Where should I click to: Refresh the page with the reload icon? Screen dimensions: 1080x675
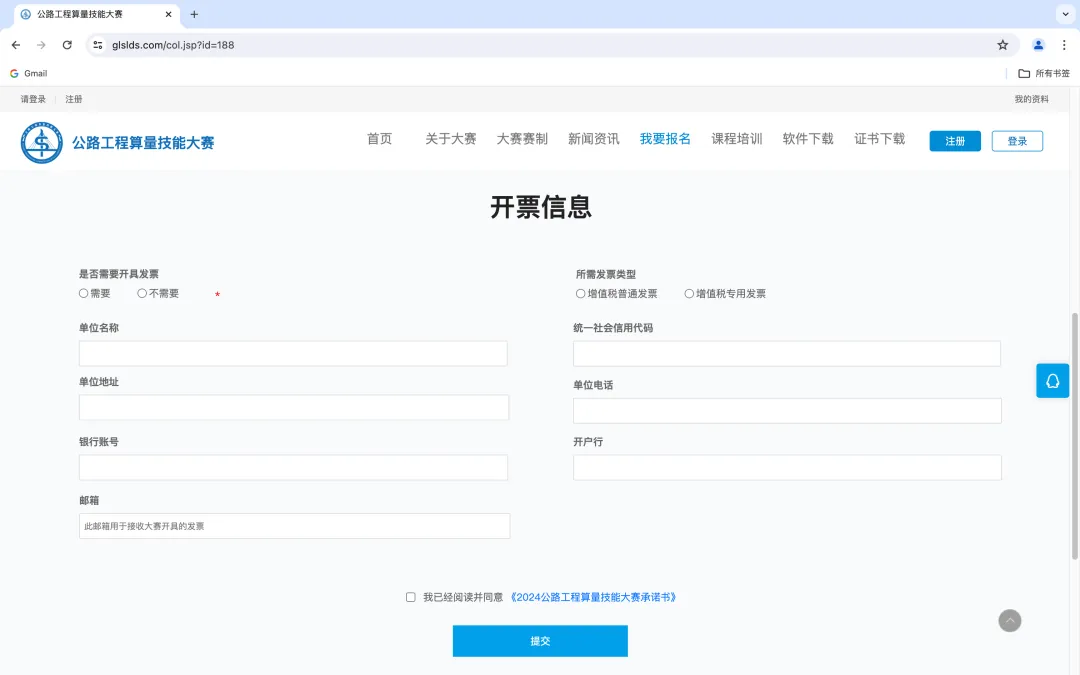(x=67, y=44)
